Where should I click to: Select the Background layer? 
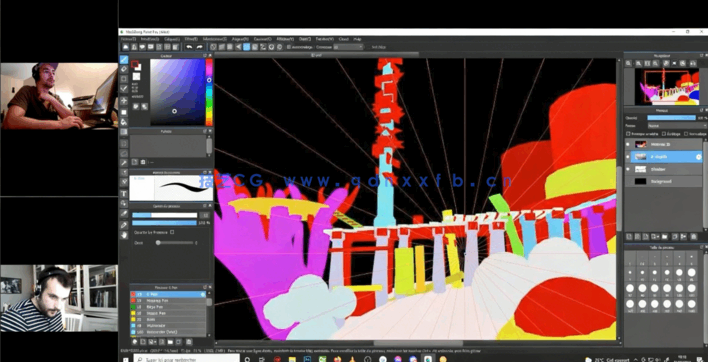(x=664, y=181)
